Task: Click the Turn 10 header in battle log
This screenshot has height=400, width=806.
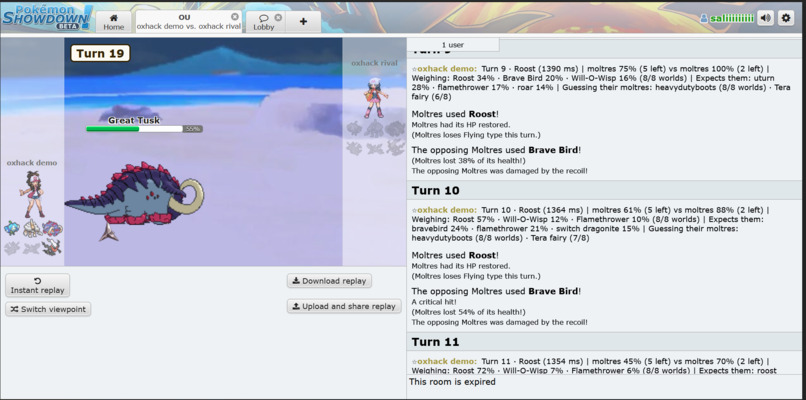Action: pos(435,190)
